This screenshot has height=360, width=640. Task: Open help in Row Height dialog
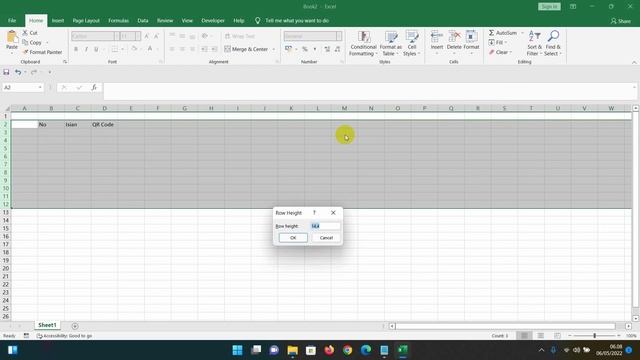tap(314, 213)
